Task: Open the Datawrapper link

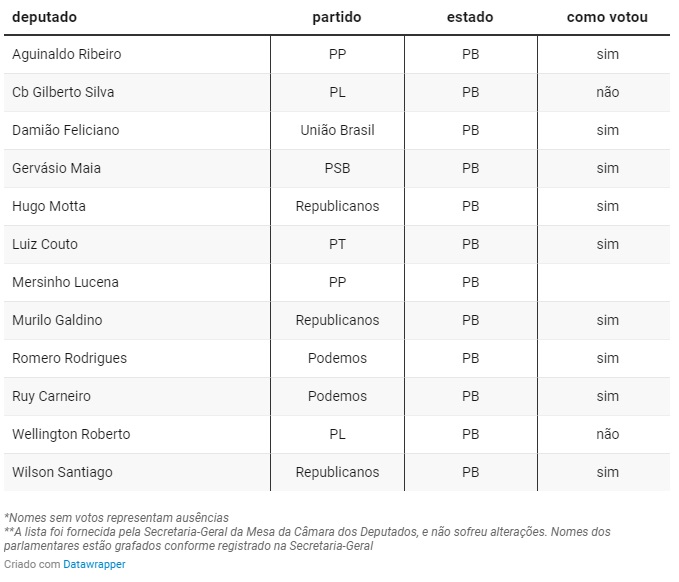Action: (94, 564)
